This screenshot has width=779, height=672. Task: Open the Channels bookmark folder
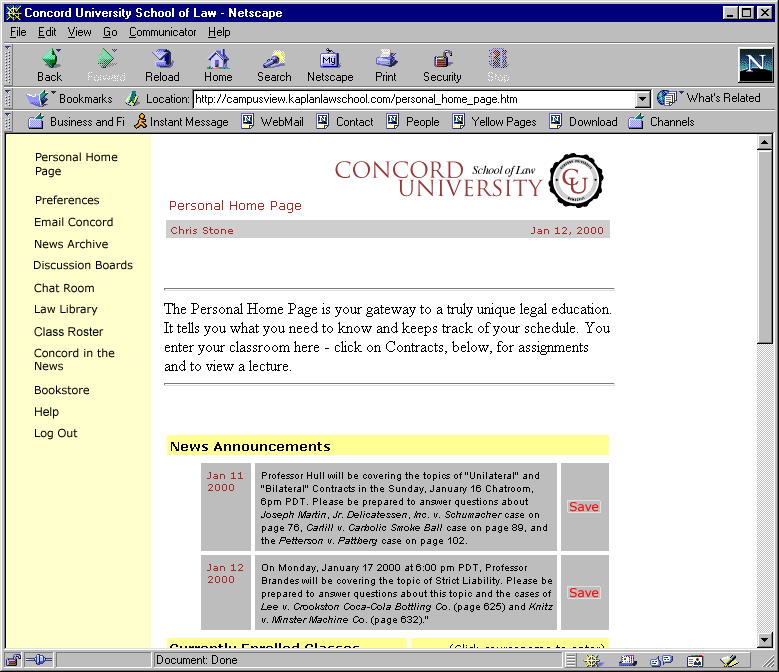(661, 122)
